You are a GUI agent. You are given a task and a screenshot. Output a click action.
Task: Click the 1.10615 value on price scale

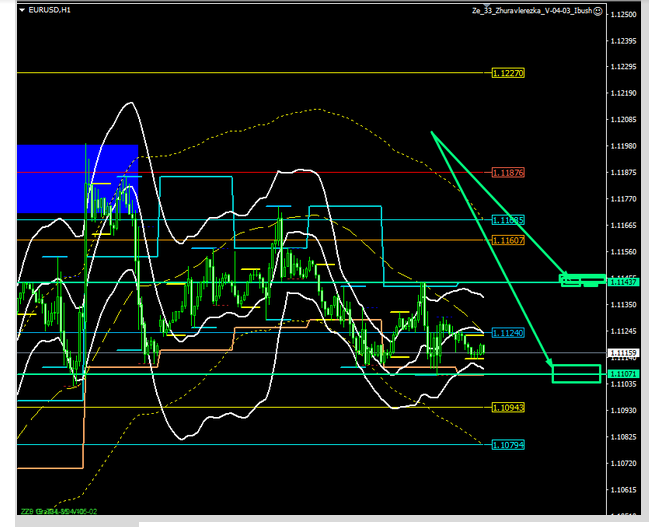pyautogui.click(x=625, y=490)
